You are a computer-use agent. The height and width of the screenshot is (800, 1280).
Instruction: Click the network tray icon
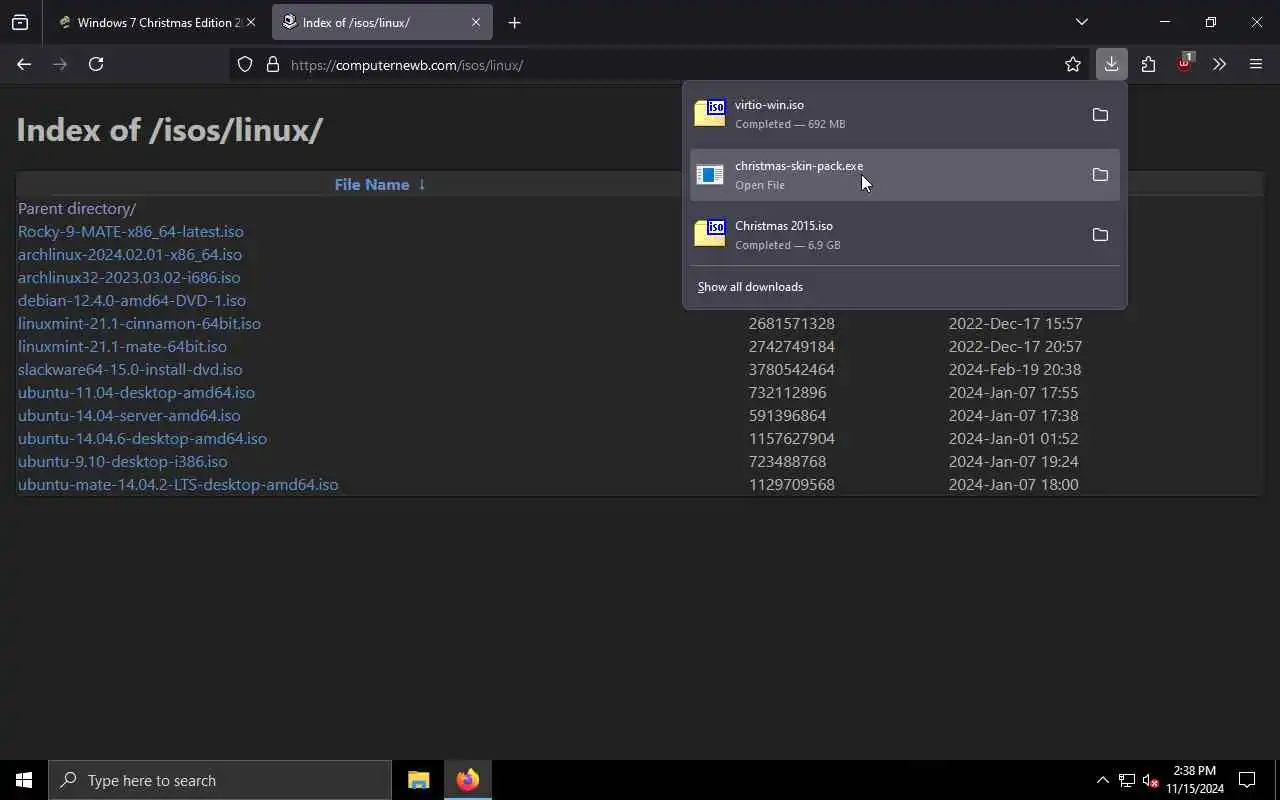(x=1127, y=780)
